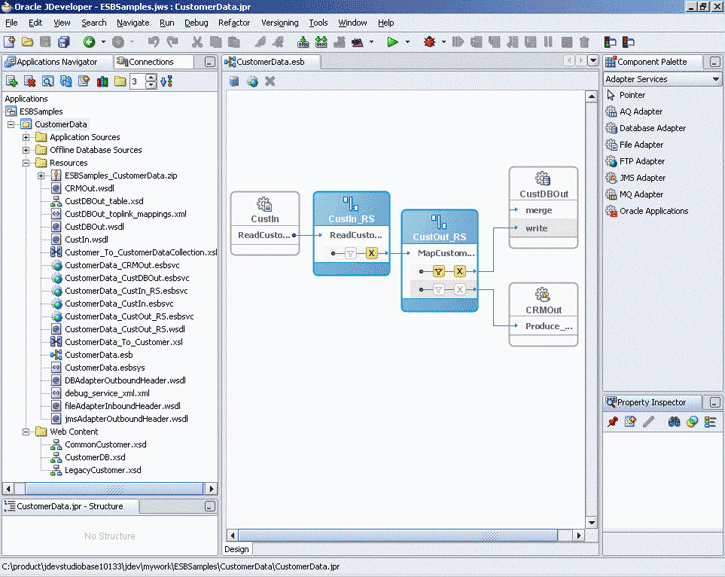Viewport: 725px width, 577px height.
Task: Open the Refactor menu
Action: (x=234, y=23)
